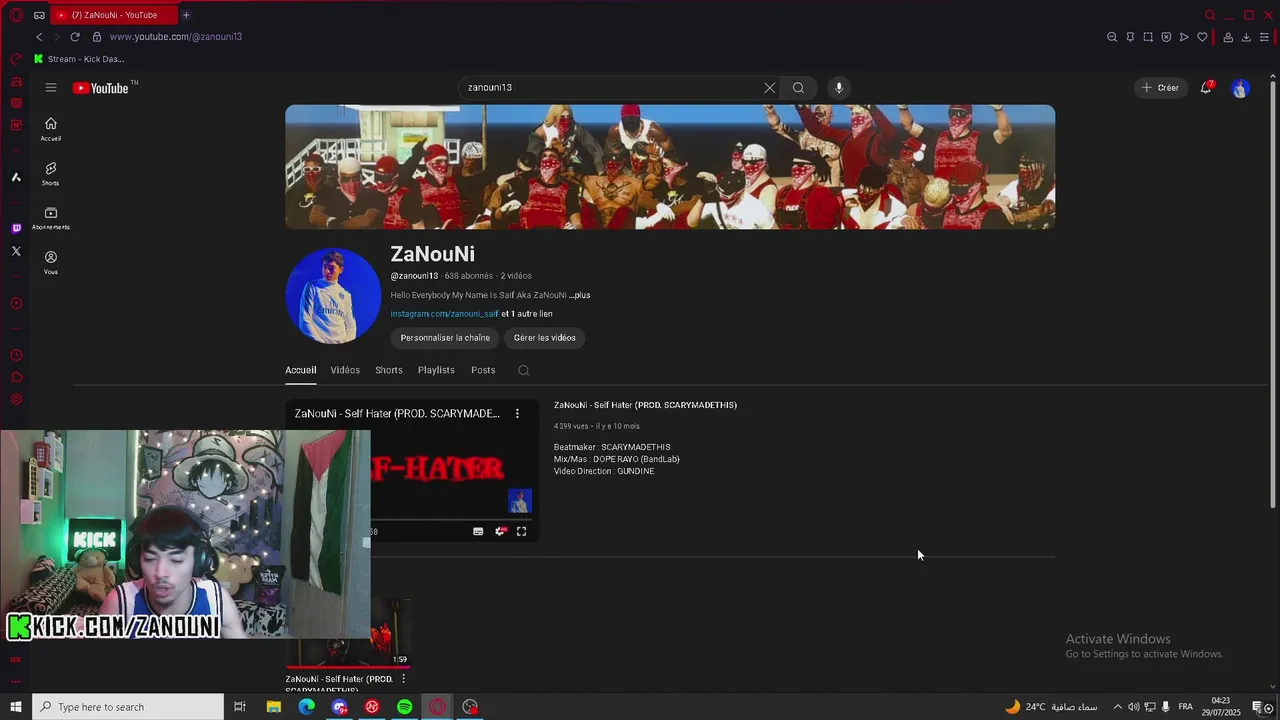
Task: Open the instagram.com/zanouni_saif link
Action: click(x=444, y=314)
